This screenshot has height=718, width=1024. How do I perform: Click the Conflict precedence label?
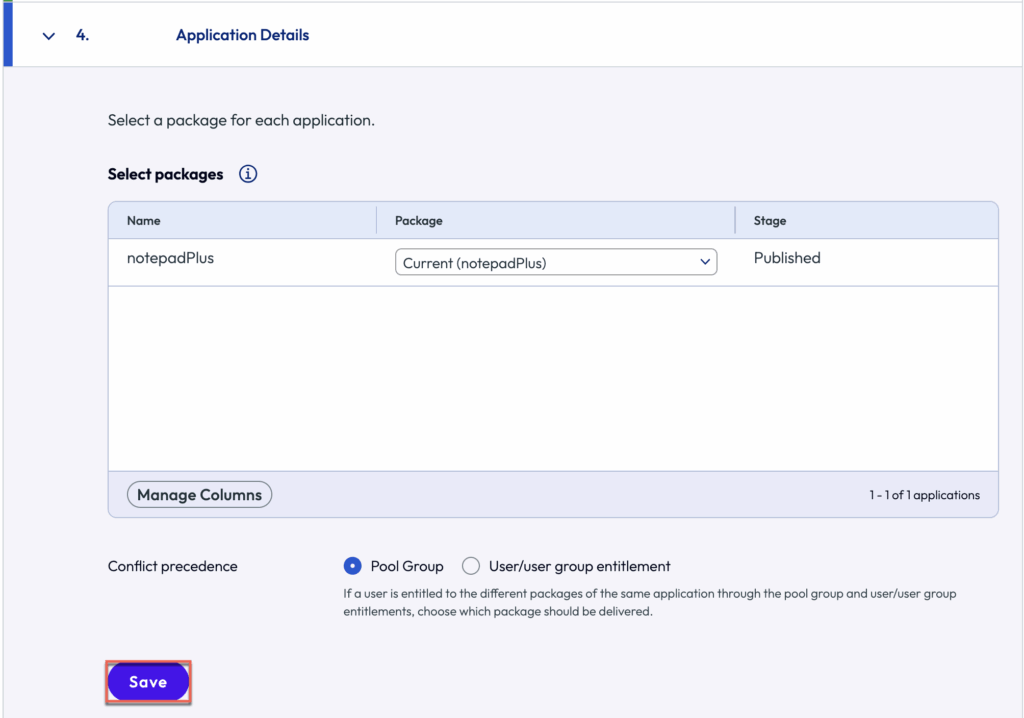pyautogui.click(x=172, y=566)
